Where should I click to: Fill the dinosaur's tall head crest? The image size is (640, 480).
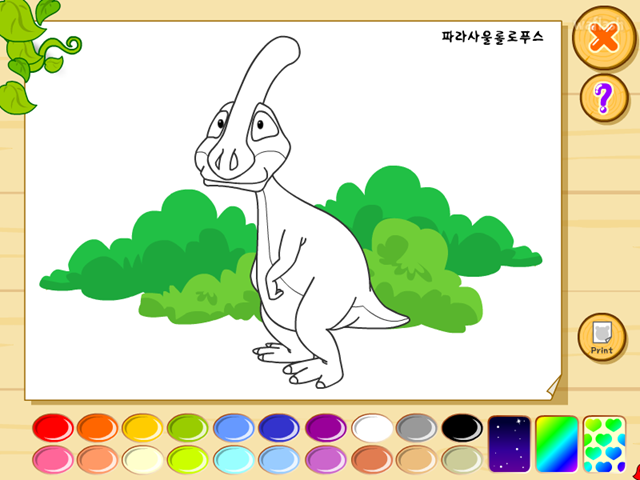click(267, 65)
